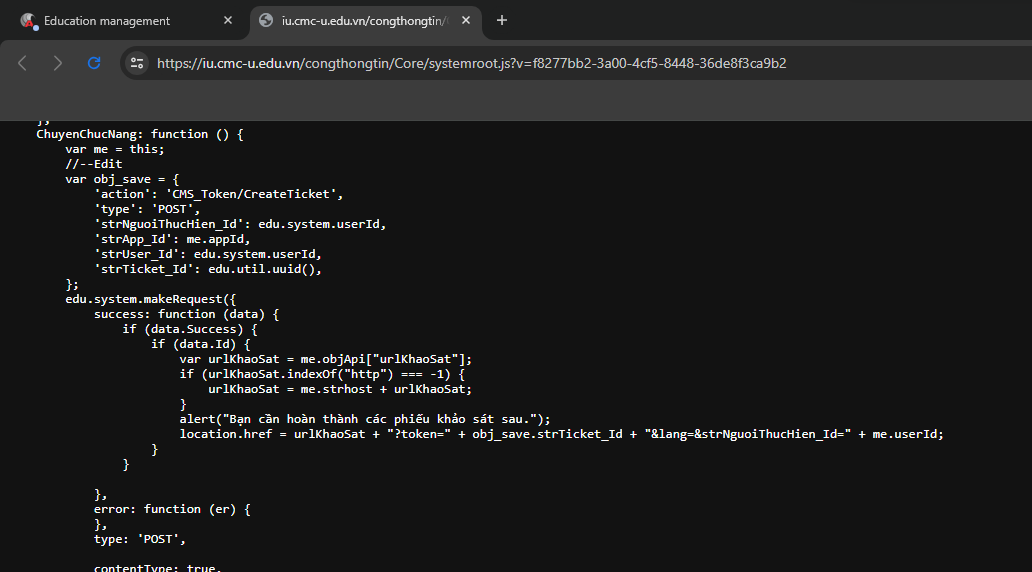
Task: Select the iu.cmc-u.edu.vn tab title
Action: click(x=360, y=21)
